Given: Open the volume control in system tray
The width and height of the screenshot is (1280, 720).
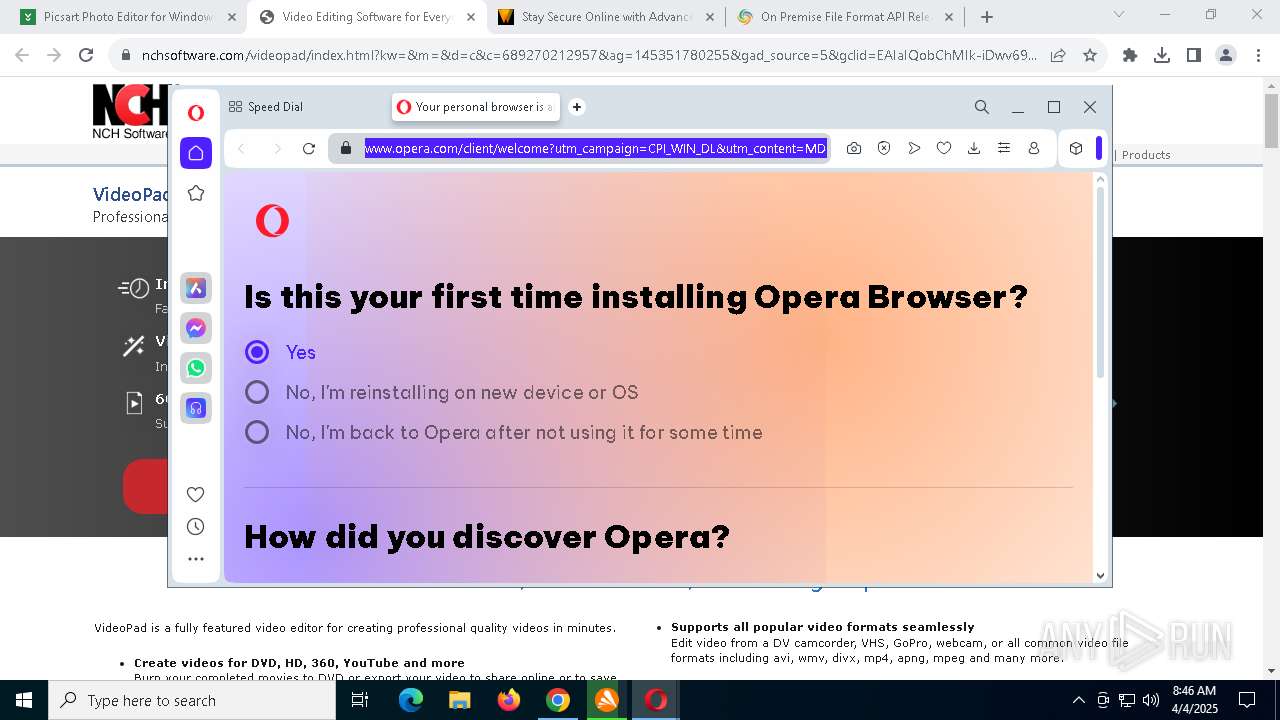Looking at the screenshot, I should pyautogui.click(x=1151, y=700).
